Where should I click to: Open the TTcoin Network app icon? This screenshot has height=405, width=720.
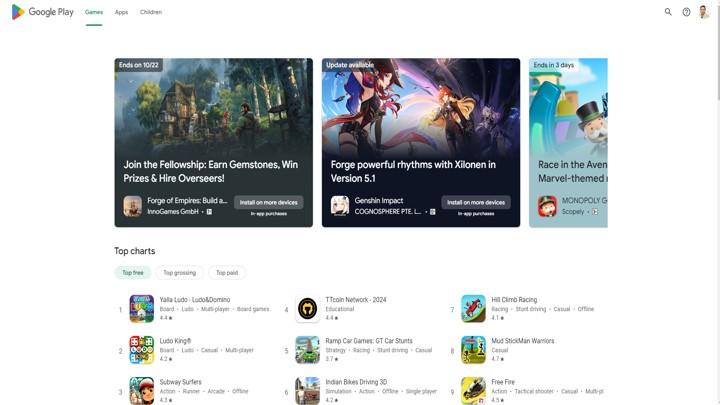307,309
